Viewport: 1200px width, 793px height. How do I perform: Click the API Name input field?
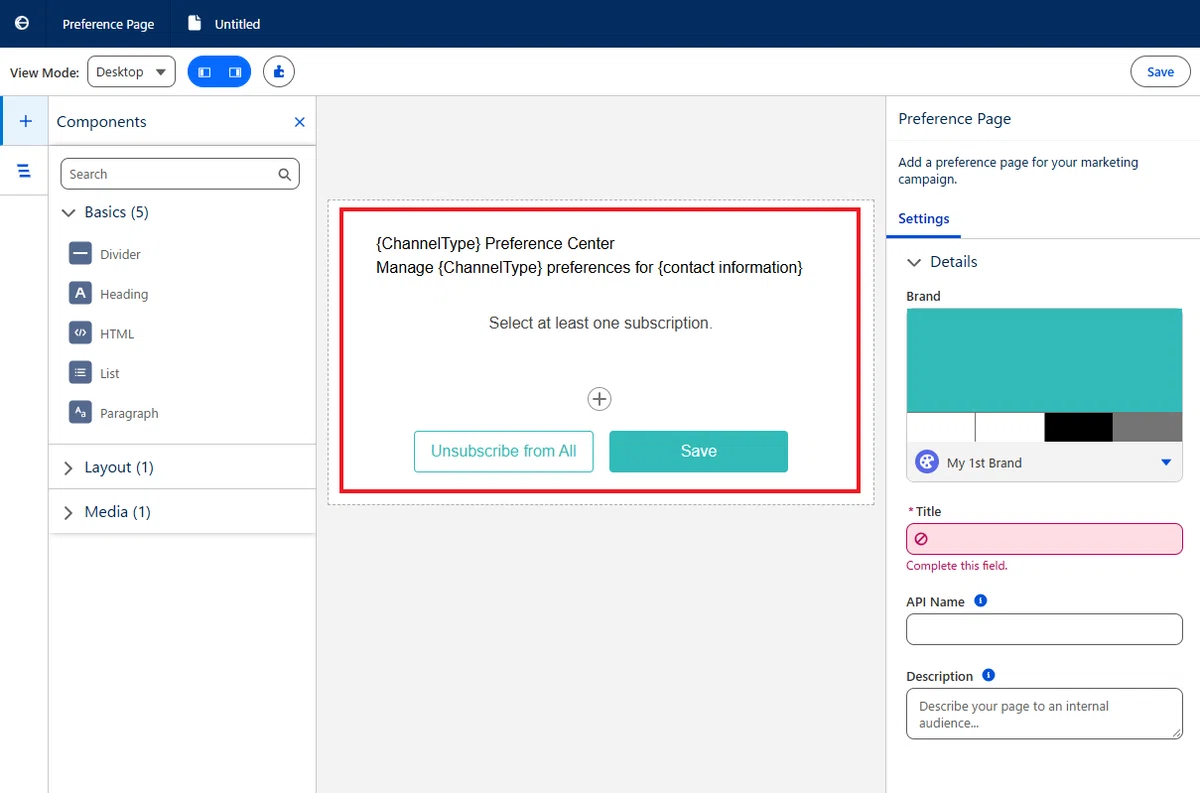pyautogui.click(x=1044, y=629)
